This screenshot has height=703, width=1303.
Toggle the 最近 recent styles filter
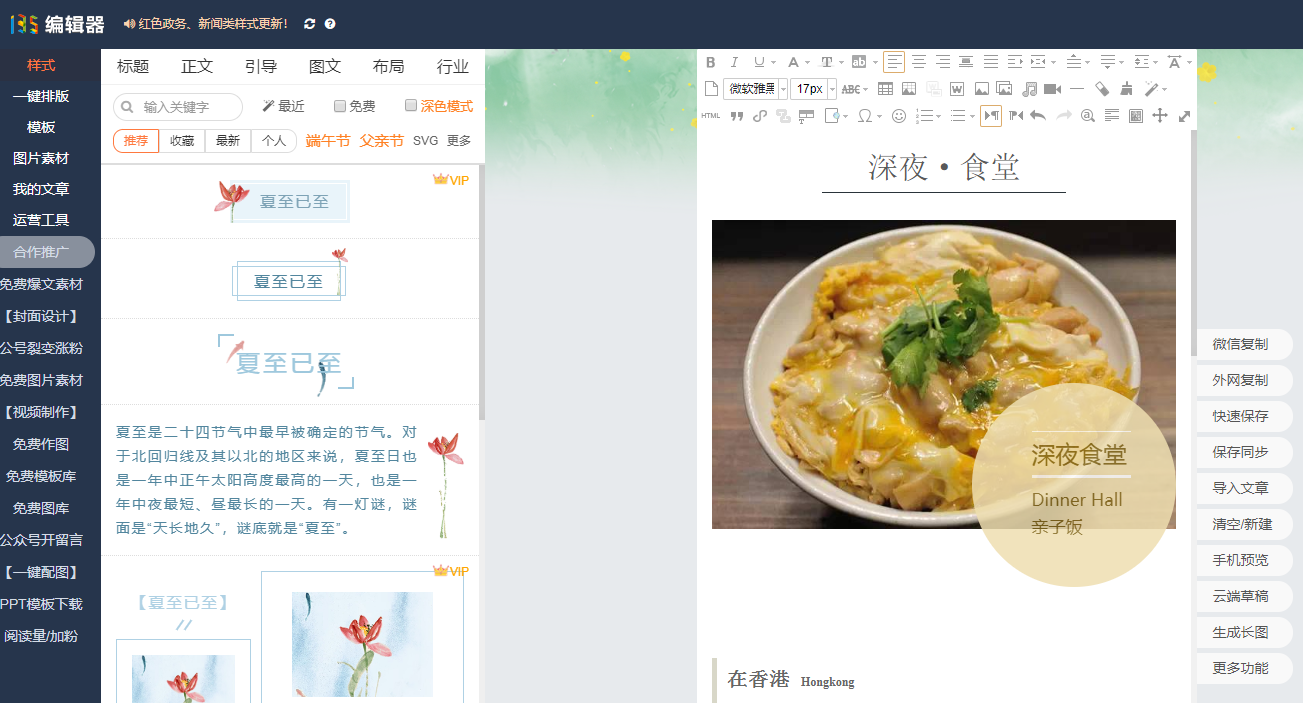coord(283,106)
